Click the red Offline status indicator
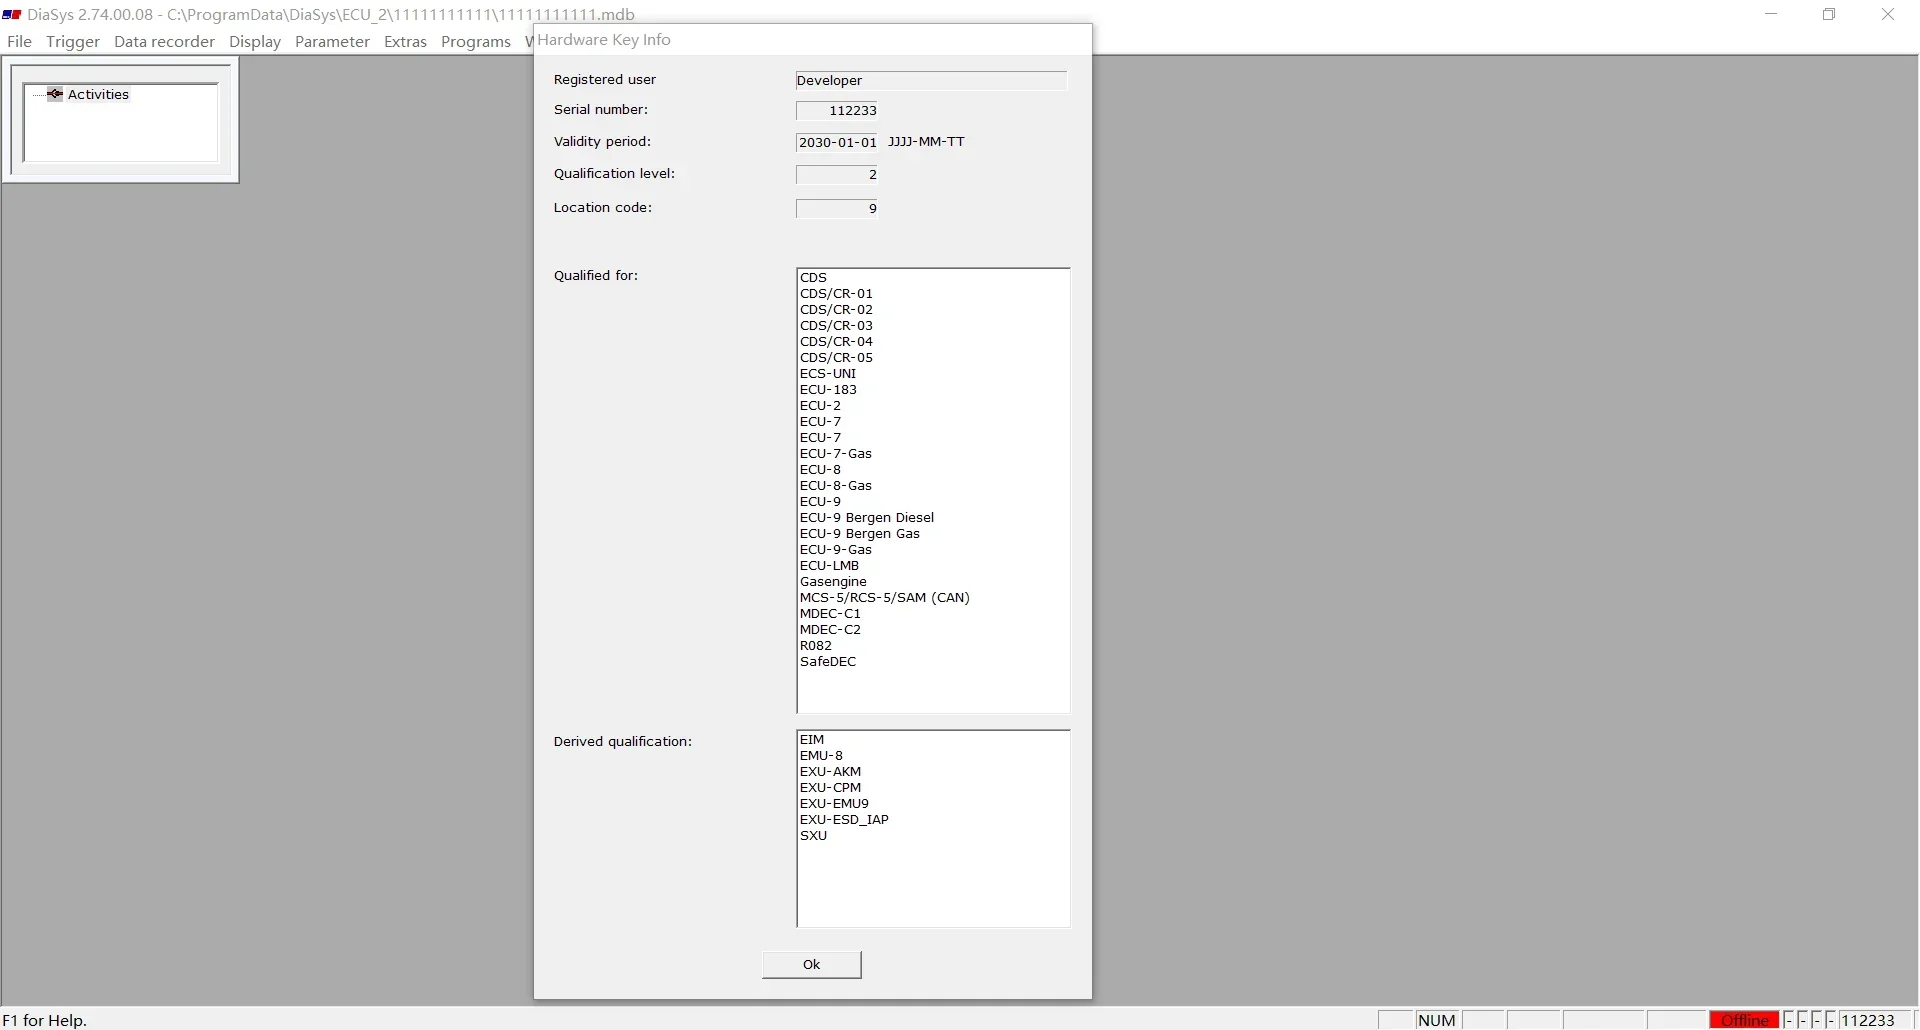1920x1030 pixels. tap(1744, 1020)
